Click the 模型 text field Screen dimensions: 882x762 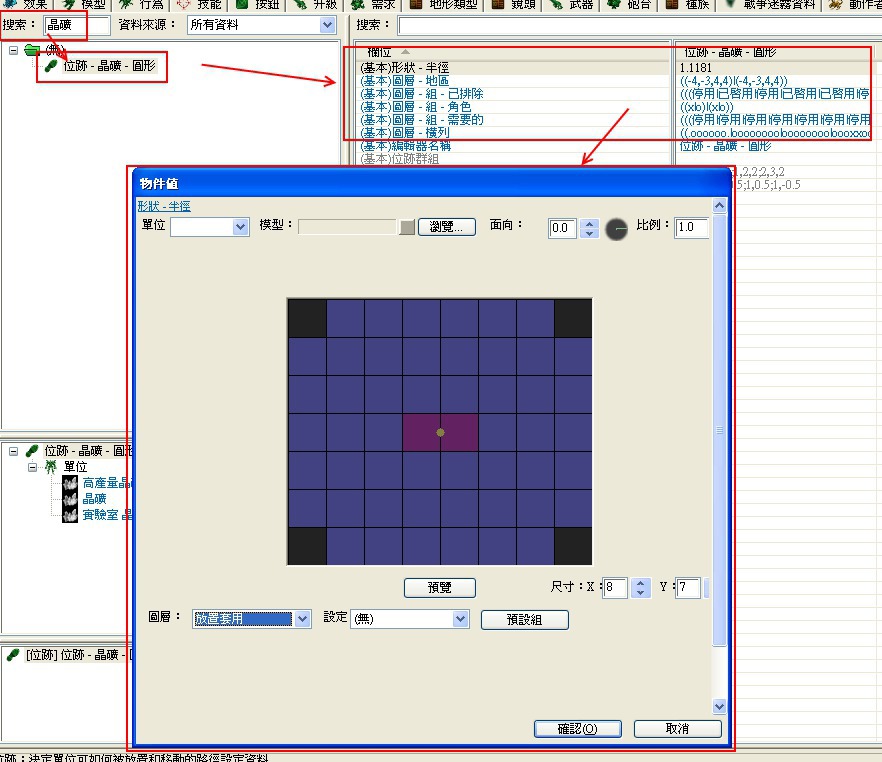347,227
